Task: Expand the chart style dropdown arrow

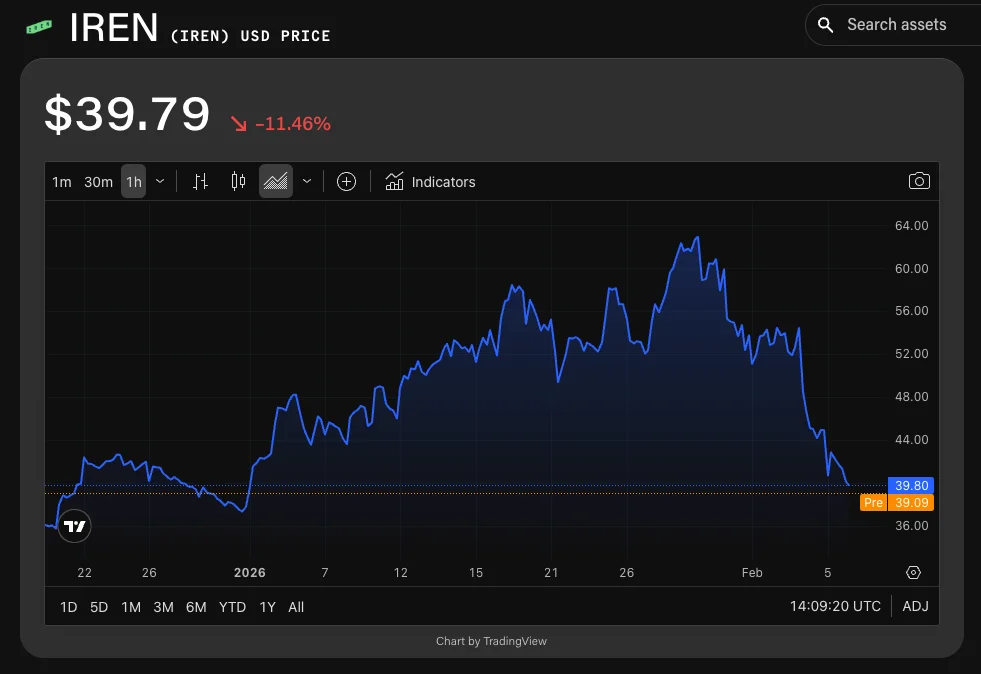Action: pos(307,181)
